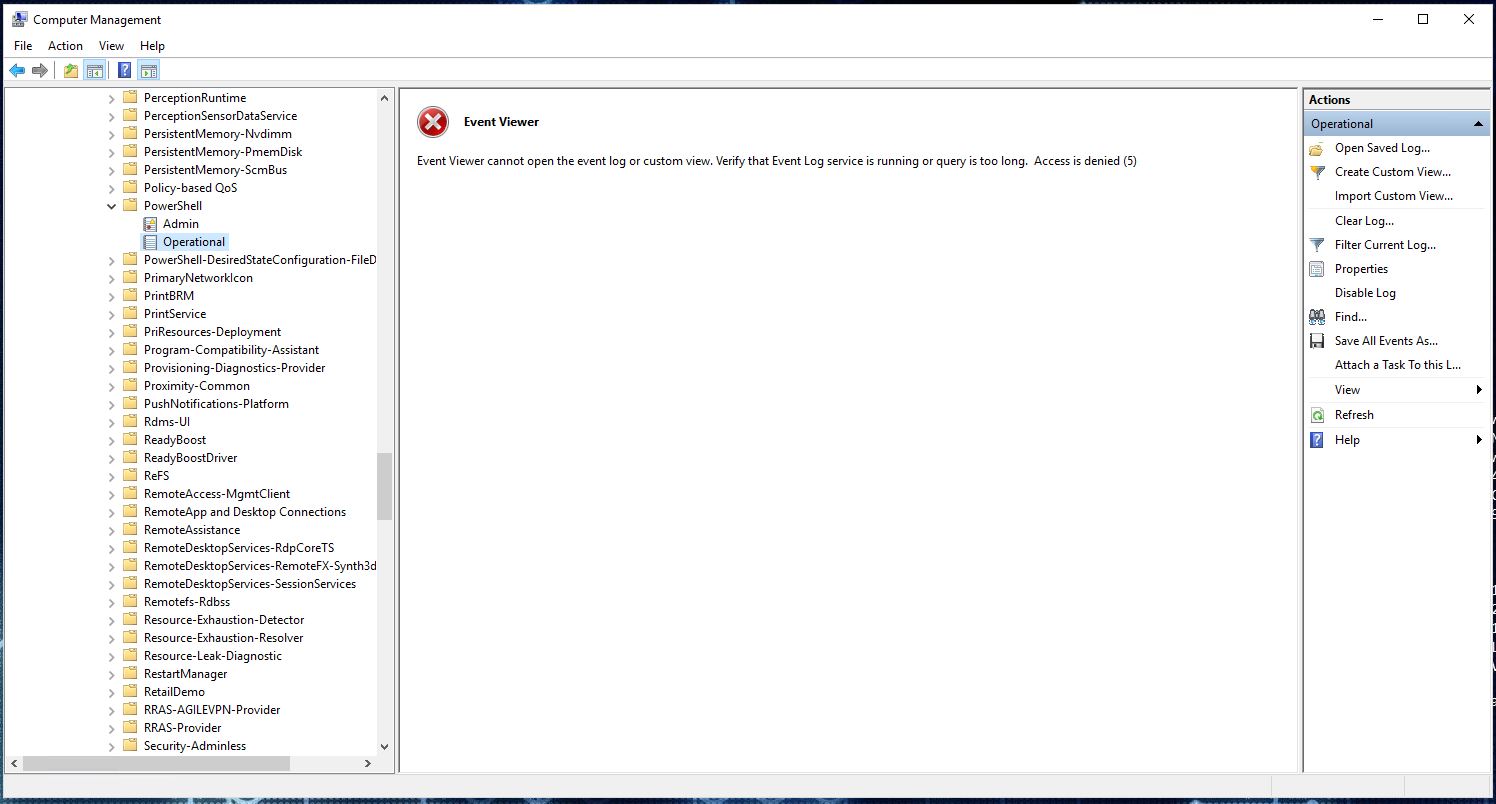Click the Open Saved Log folder icon
1496x804 pixels.
(x=1316, y=148)
